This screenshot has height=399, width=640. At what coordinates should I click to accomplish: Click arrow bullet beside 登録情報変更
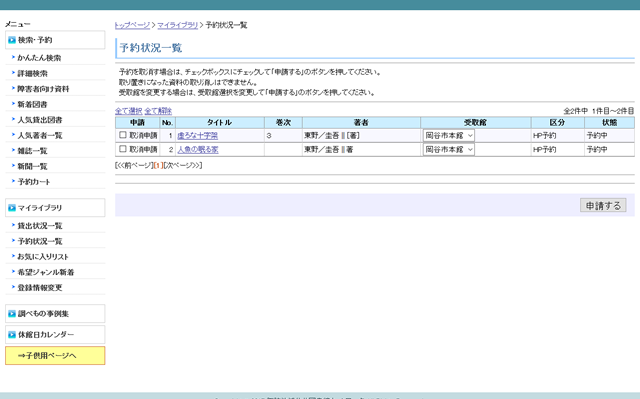pos(13,287)
